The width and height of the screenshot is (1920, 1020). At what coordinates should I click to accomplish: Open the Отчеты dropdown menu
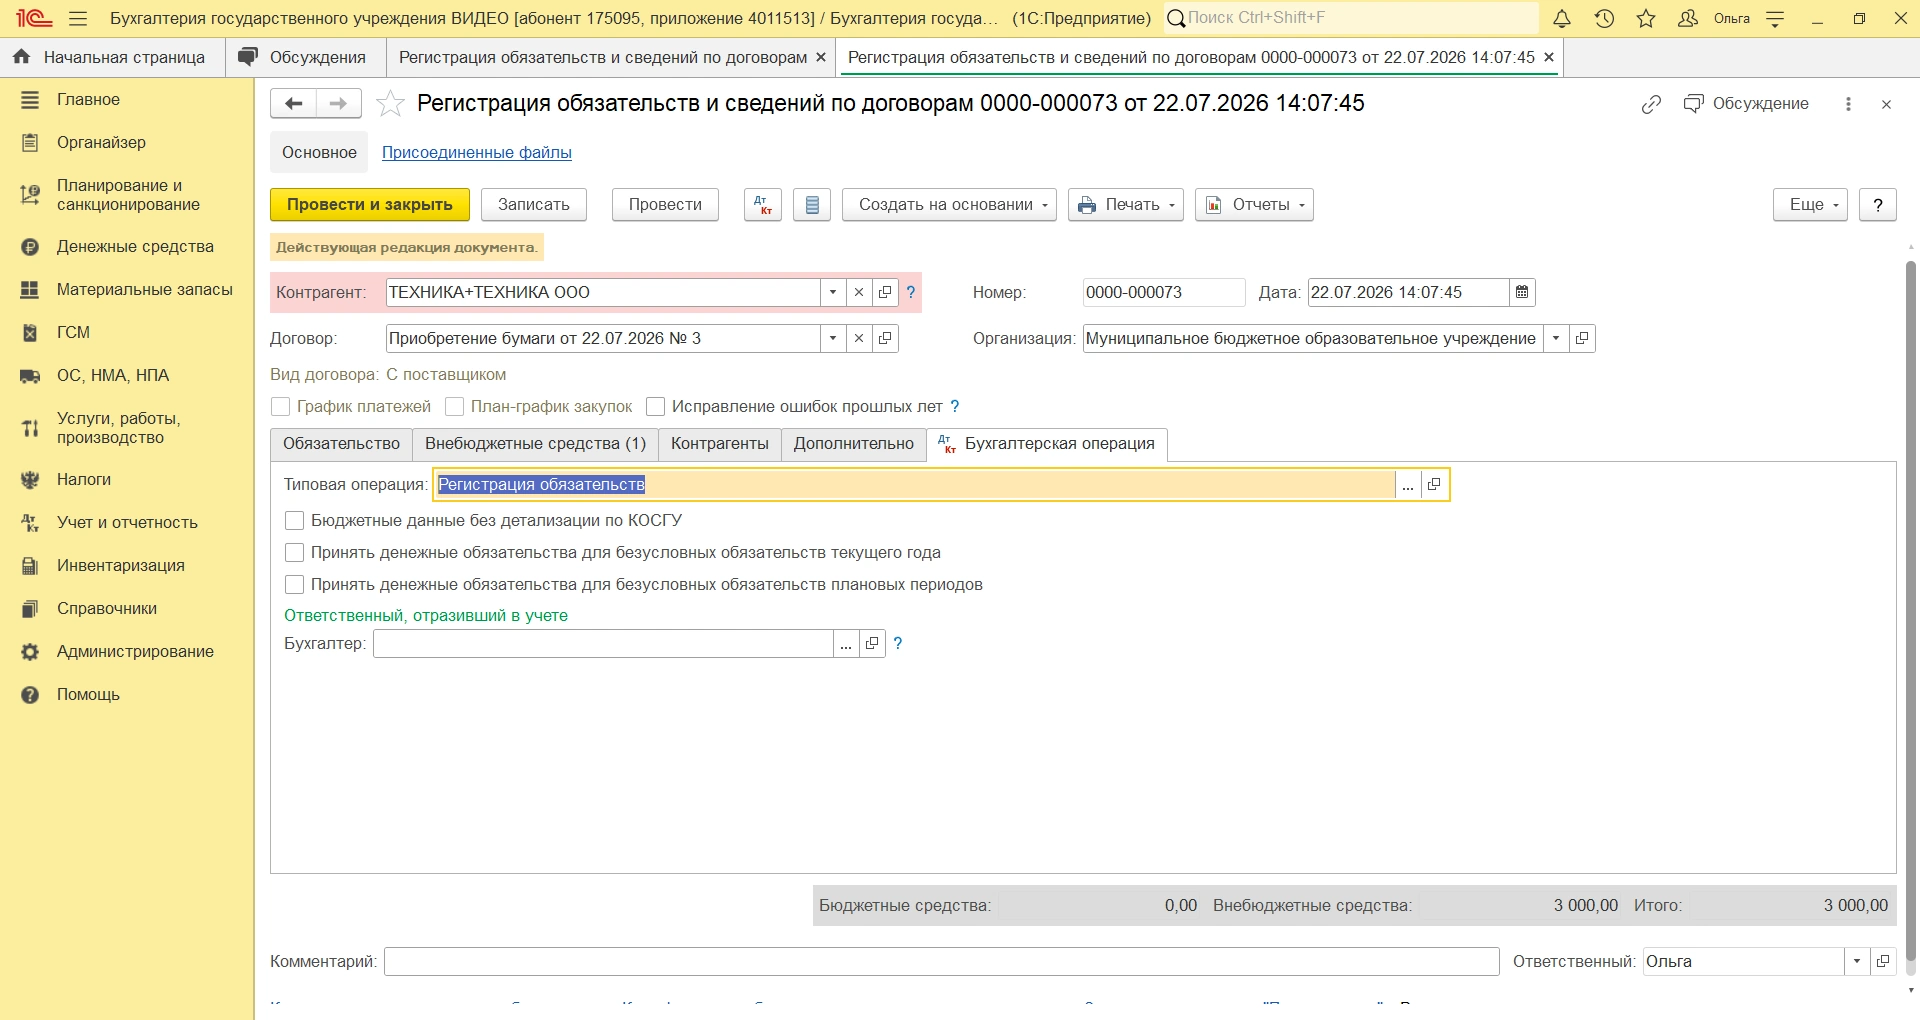(x=1254, y=205)
